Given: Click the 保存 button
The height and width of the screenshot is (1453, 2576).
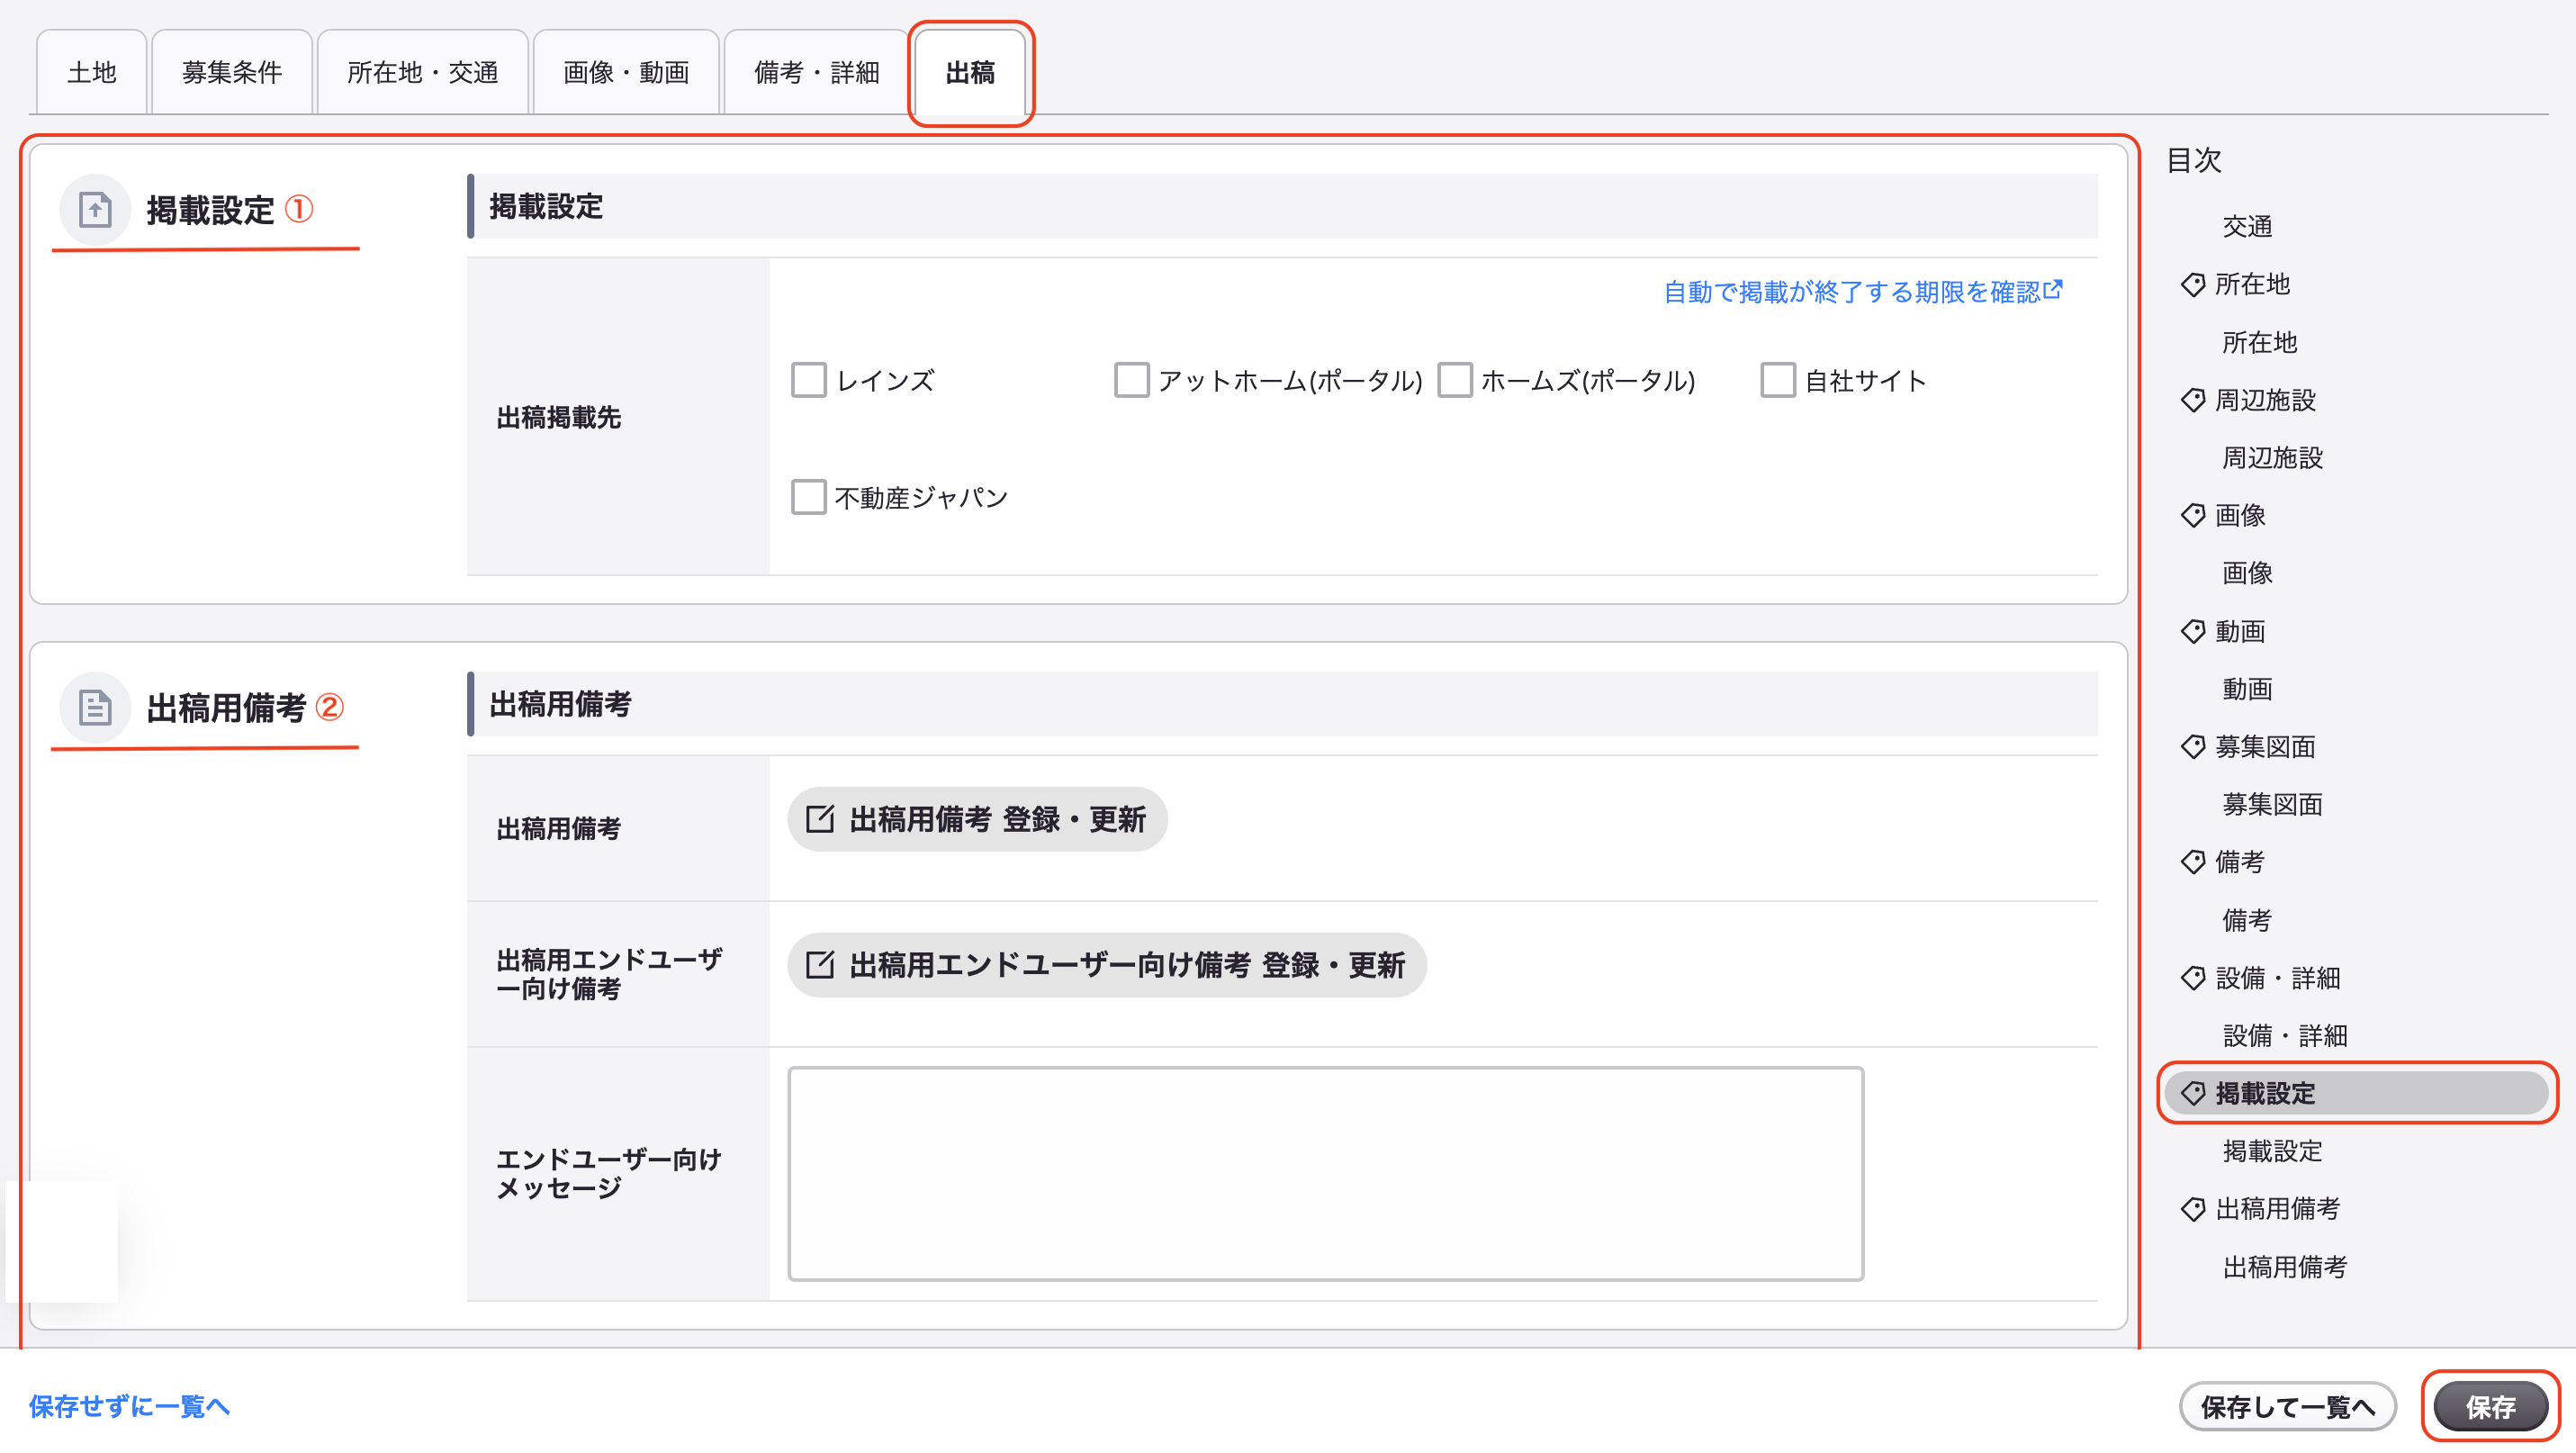Looking at the screenshot, I should coord(2490,1407).
